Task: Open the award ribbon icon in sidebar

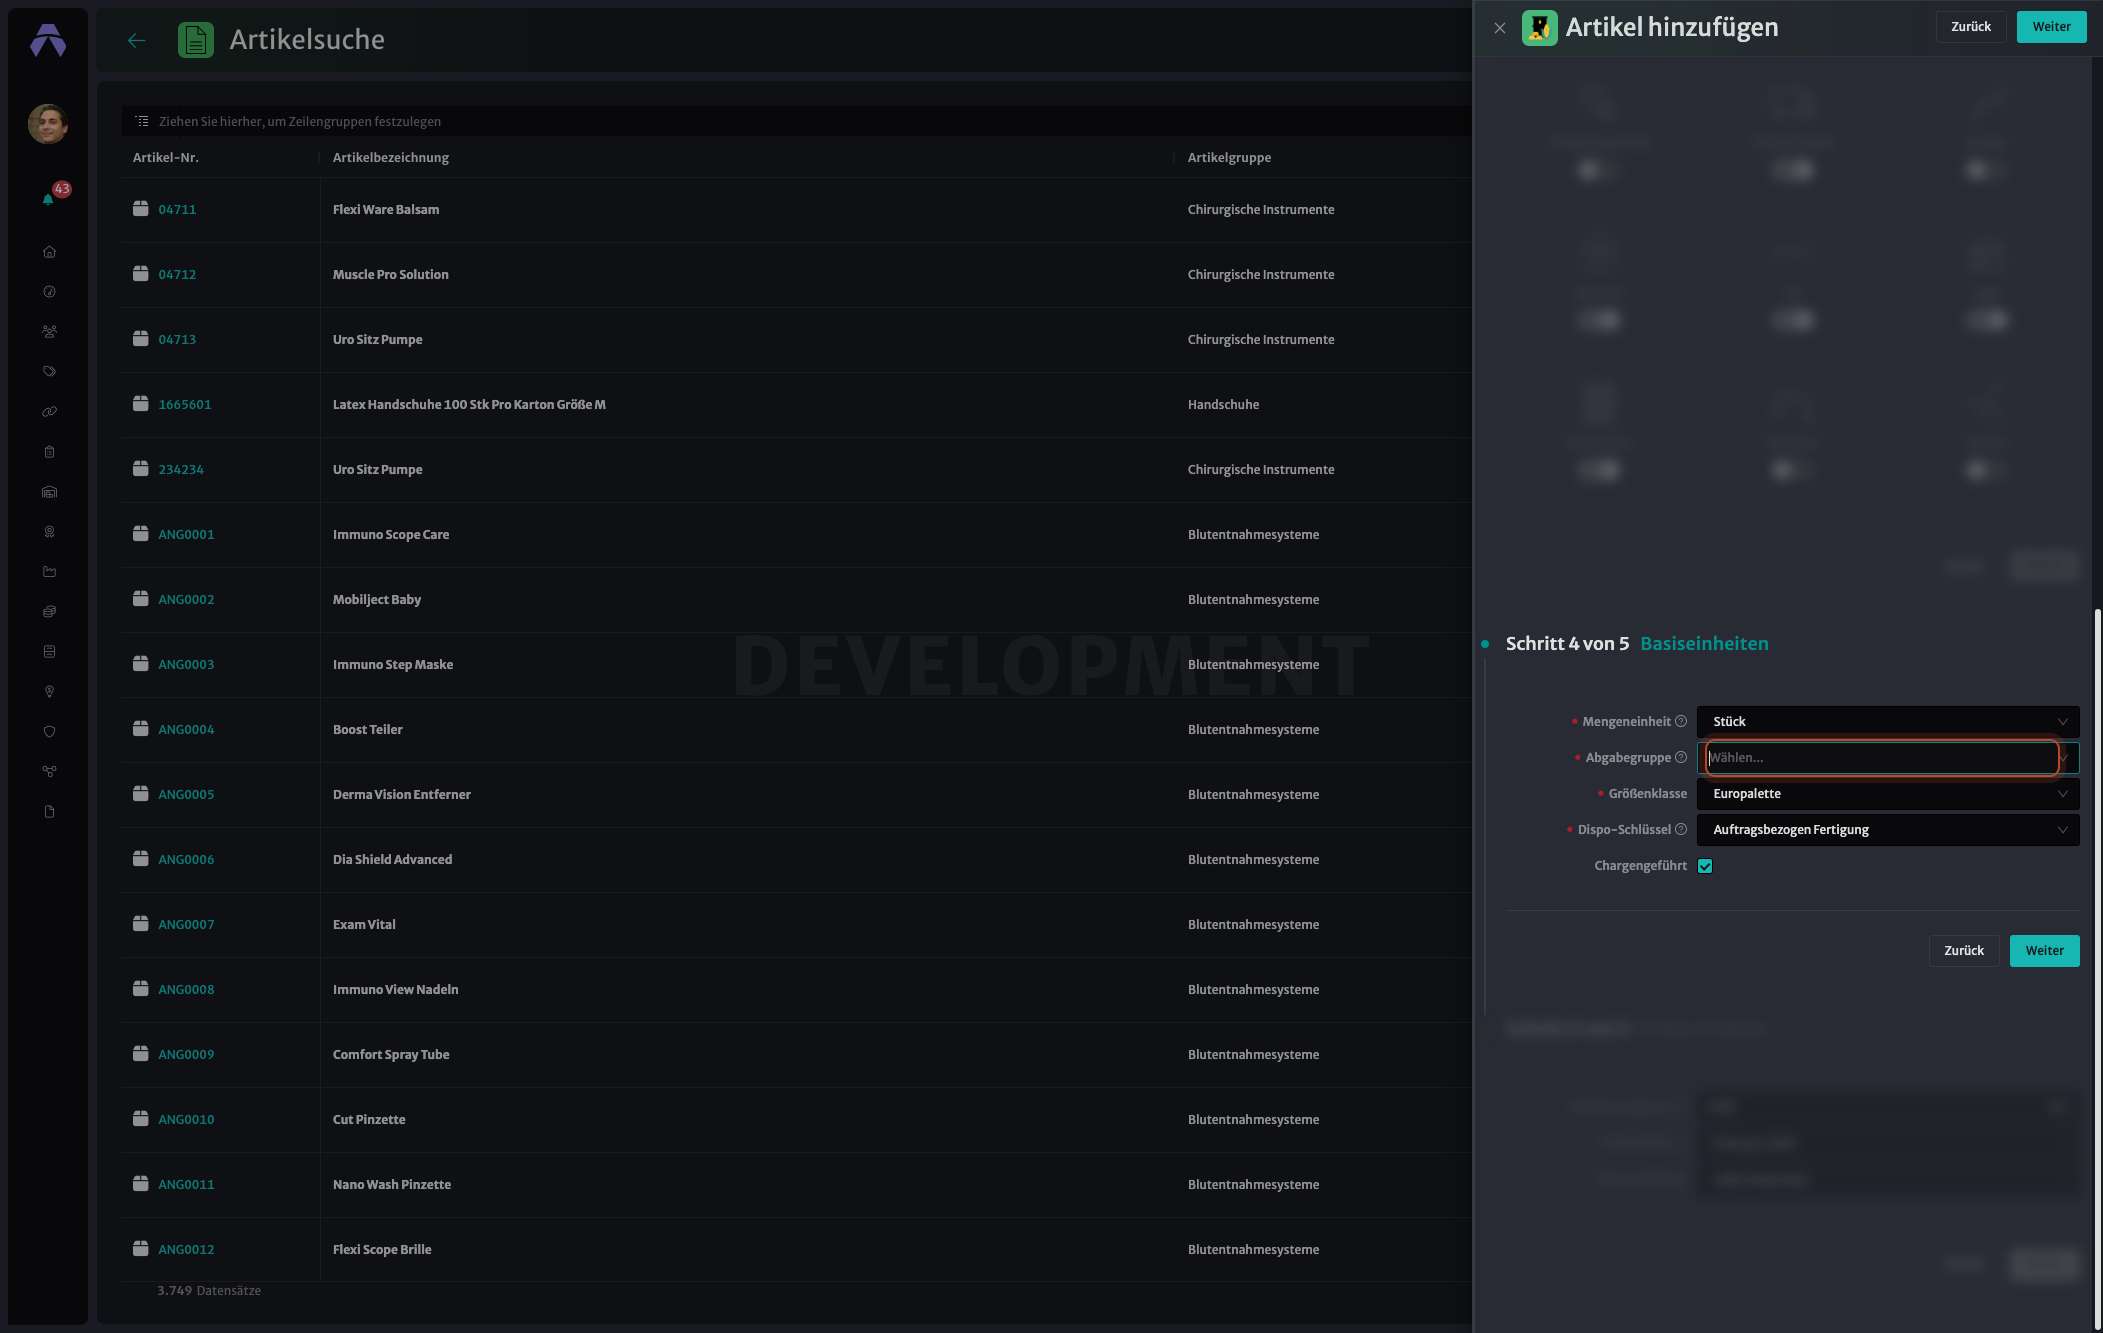Action: 49,532
